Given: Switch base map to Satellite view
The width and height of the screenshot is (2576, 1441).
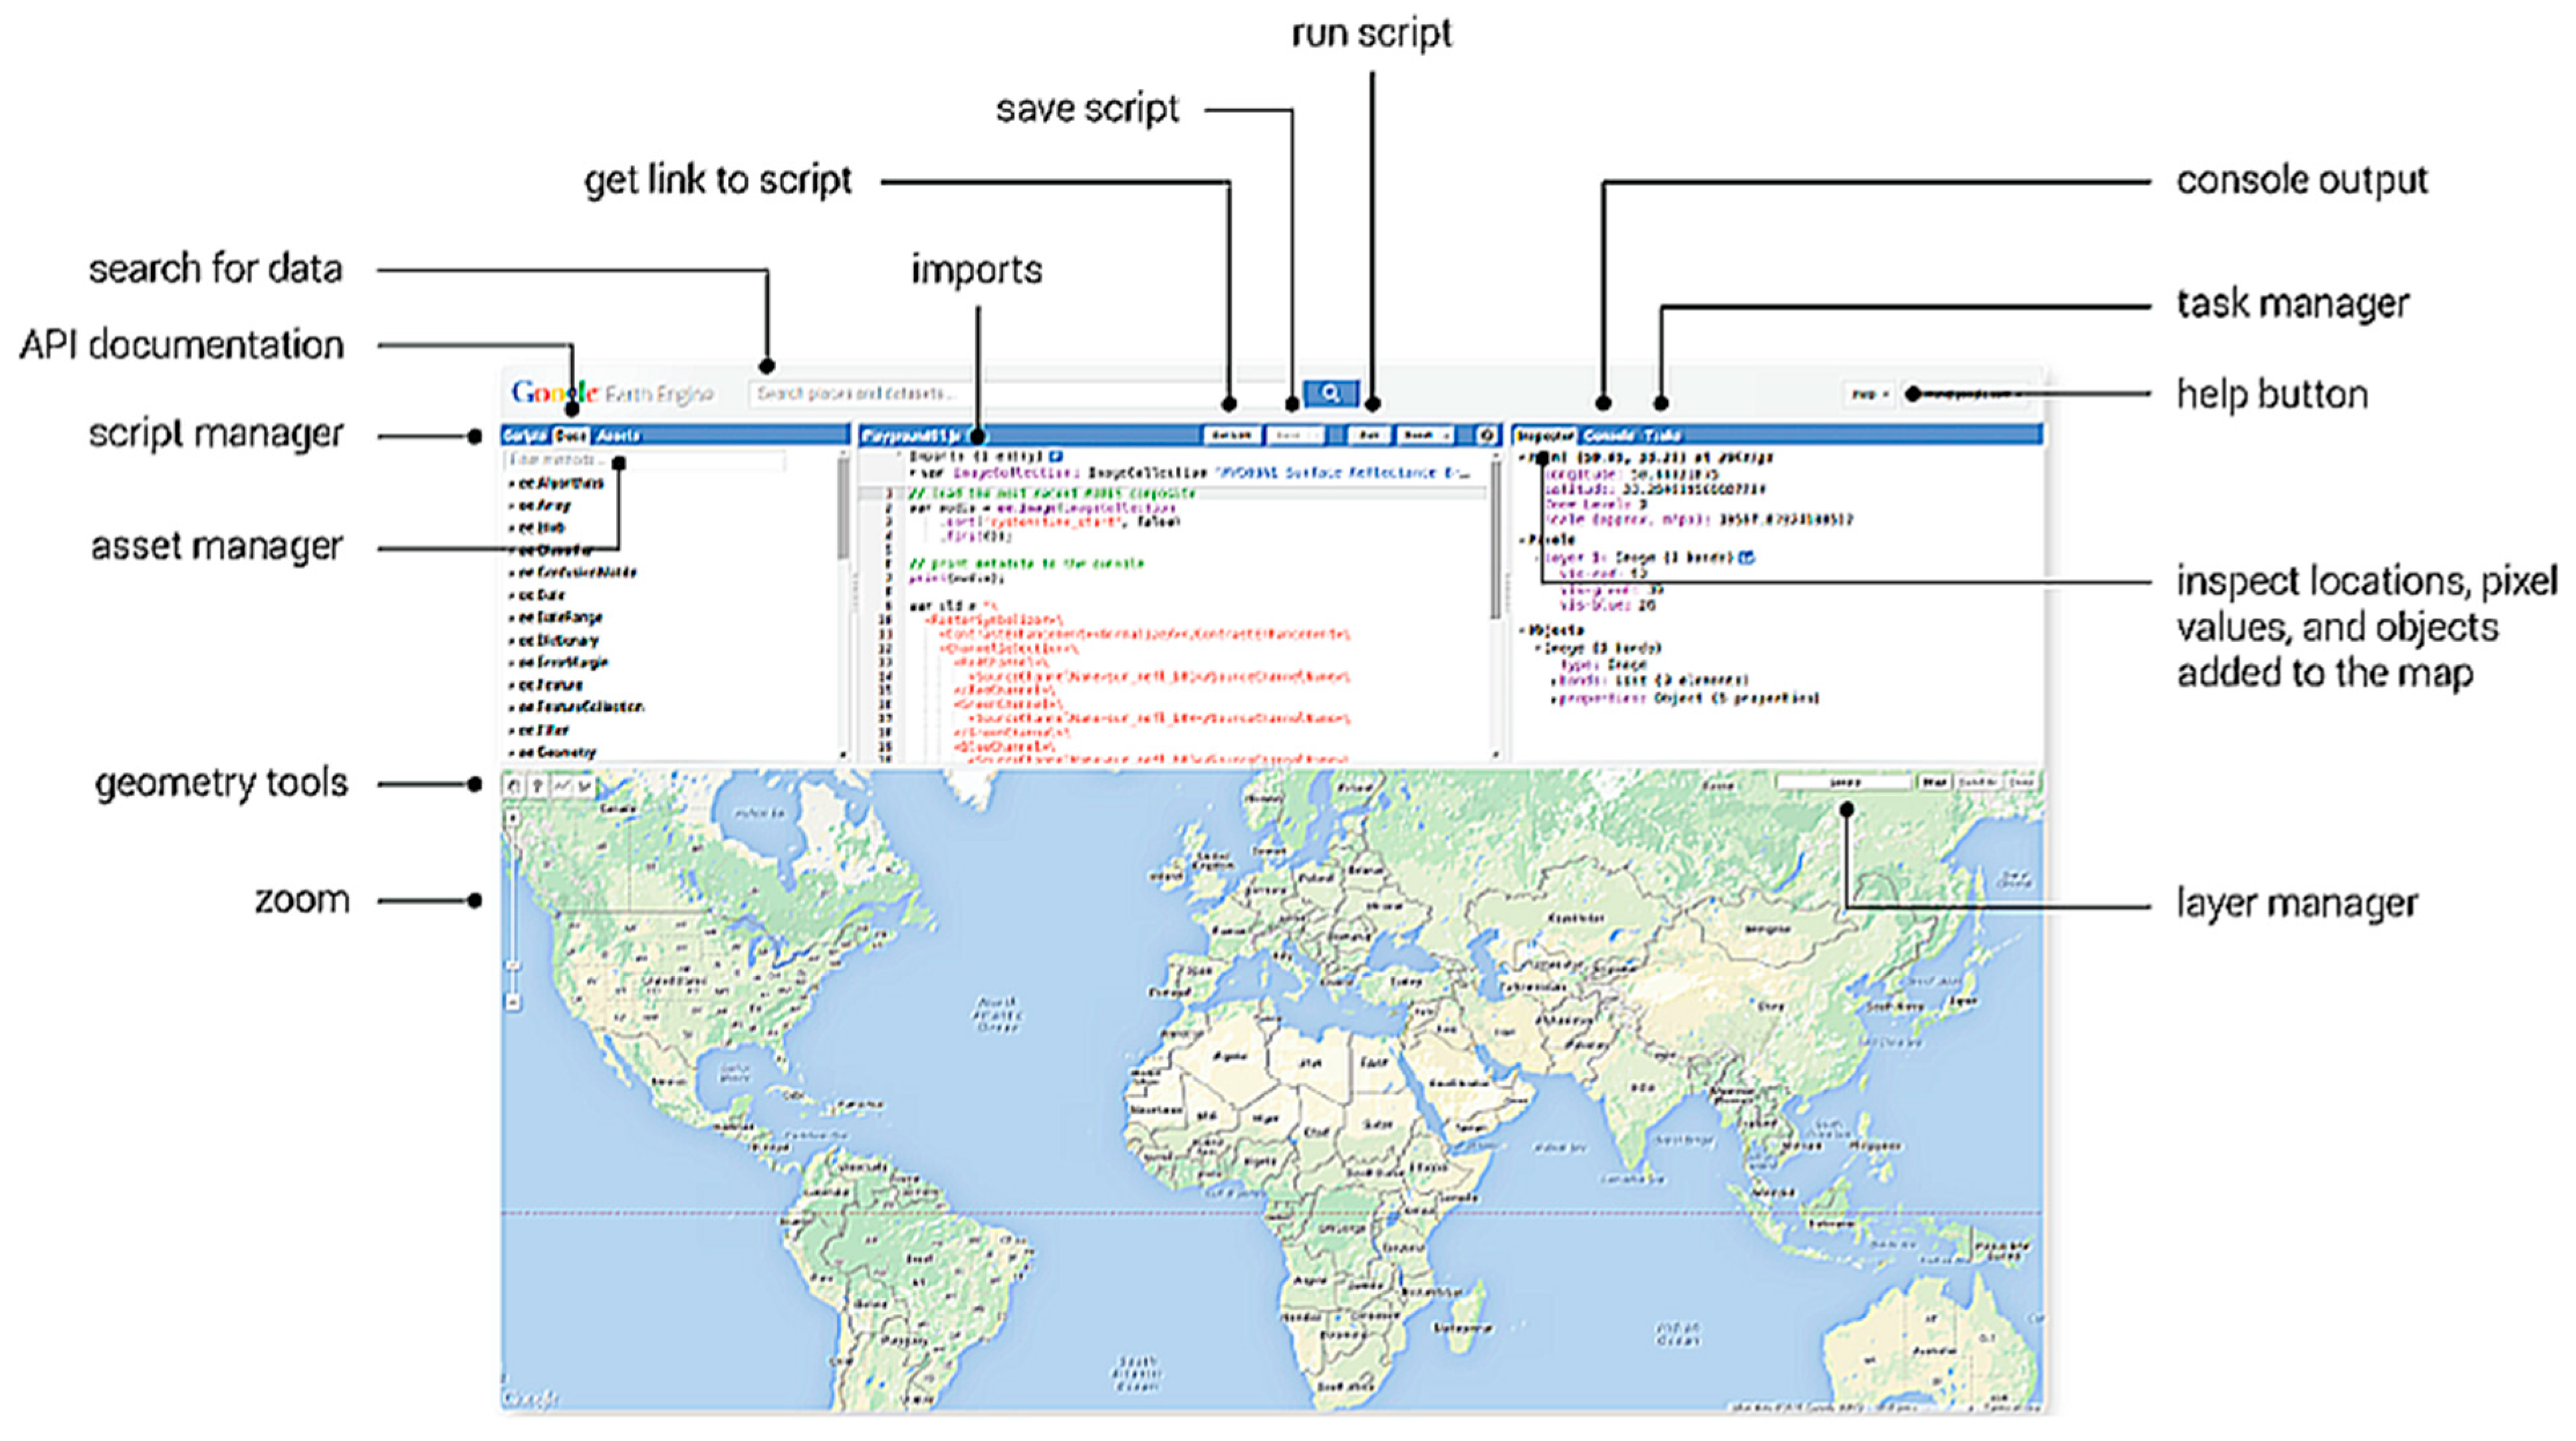Looking at the screenshot, I should 1977,782.
